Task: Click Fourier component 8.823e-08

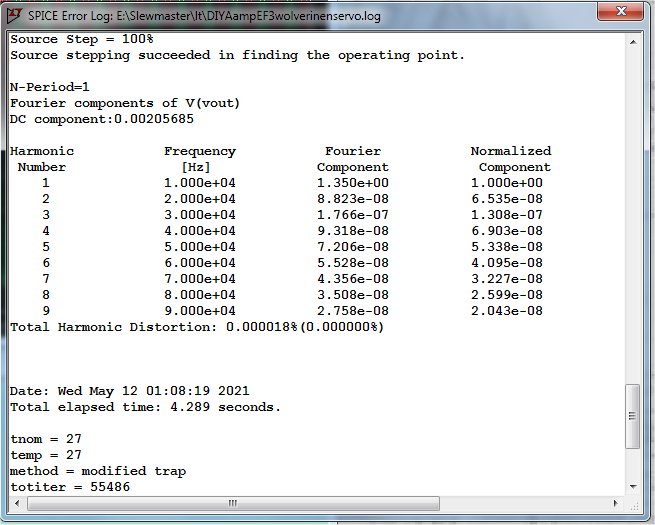Action: click(x=353, y=199)
